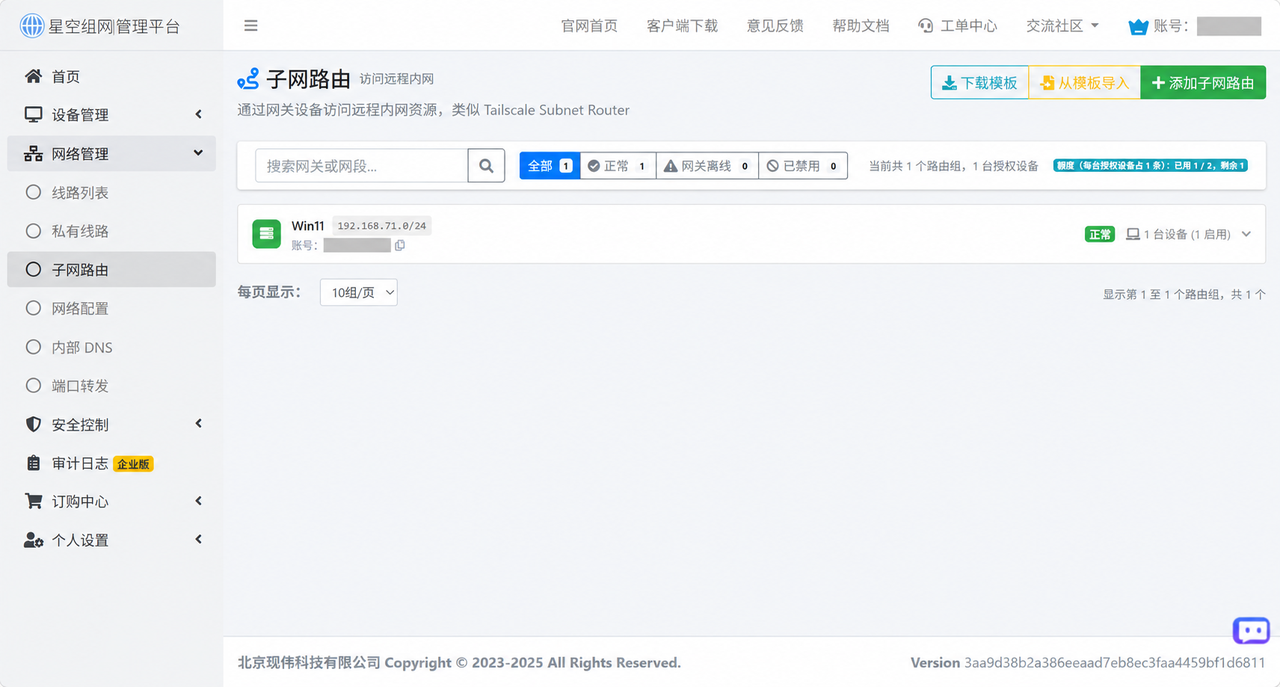Copy the Win11 account using copy icon
Screen dimensions: 1280x687
pos(400,245)
